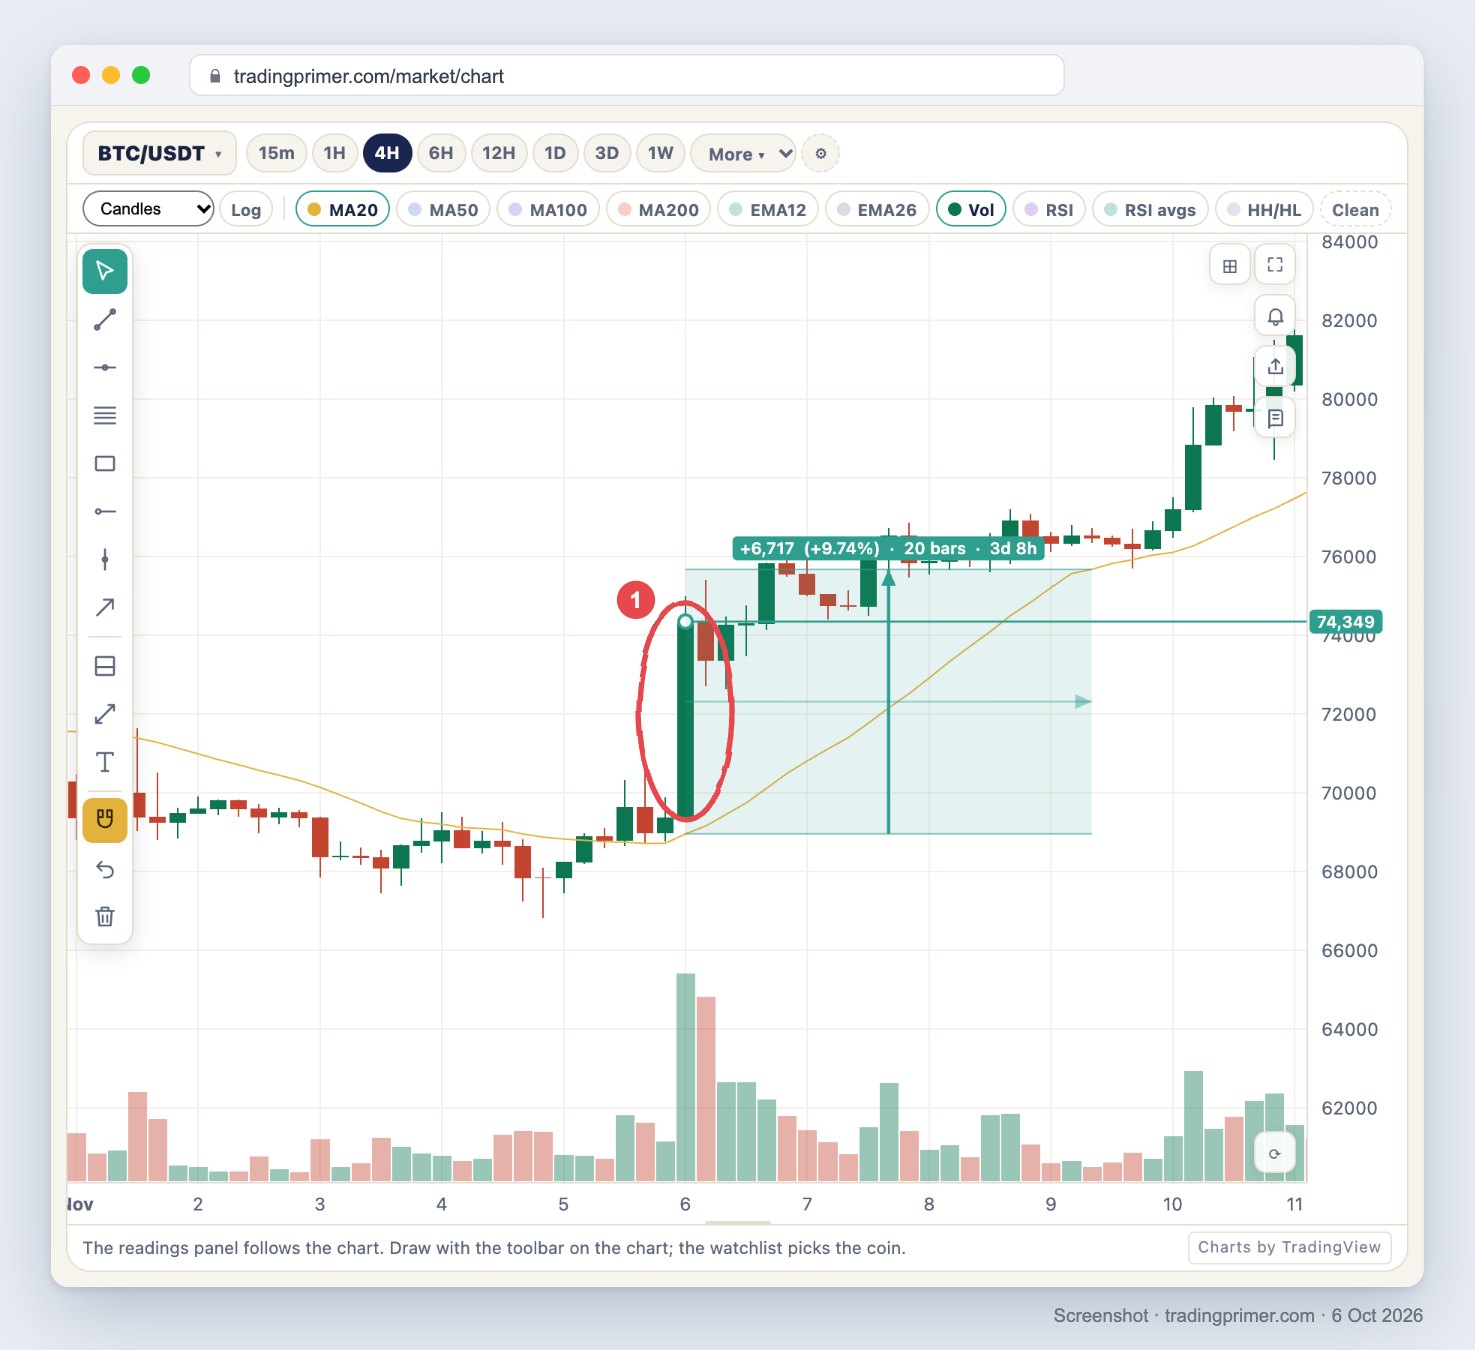This screenshot has height=1350, width=1475.
Task: Click the reset chart view icon
Action: coord(1275,1154)
